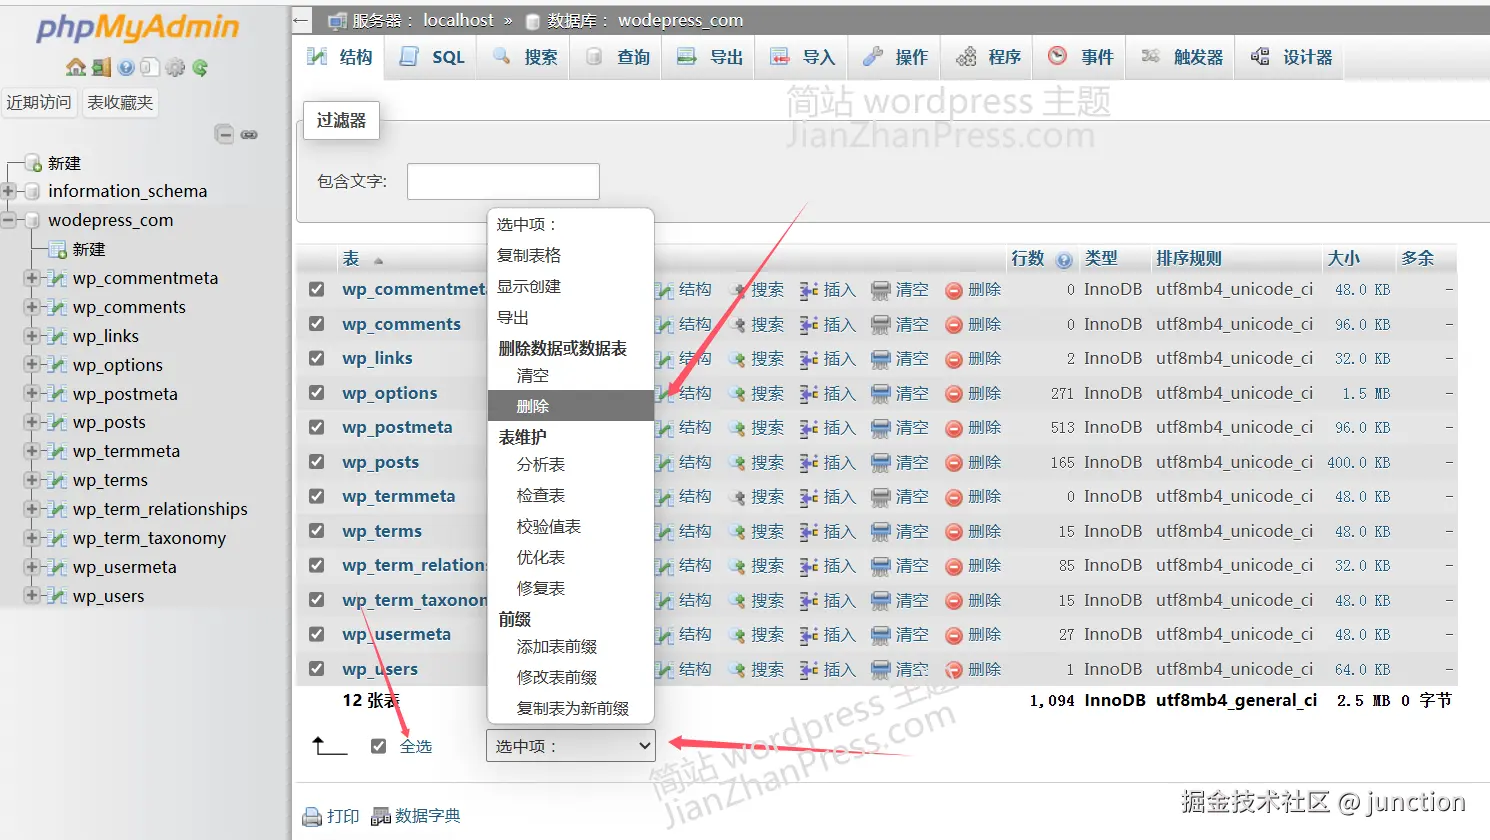Click the empty icon for wp_comments
Image resolution: width=1490 pixels, height=840 pixels.
point(880,325)
